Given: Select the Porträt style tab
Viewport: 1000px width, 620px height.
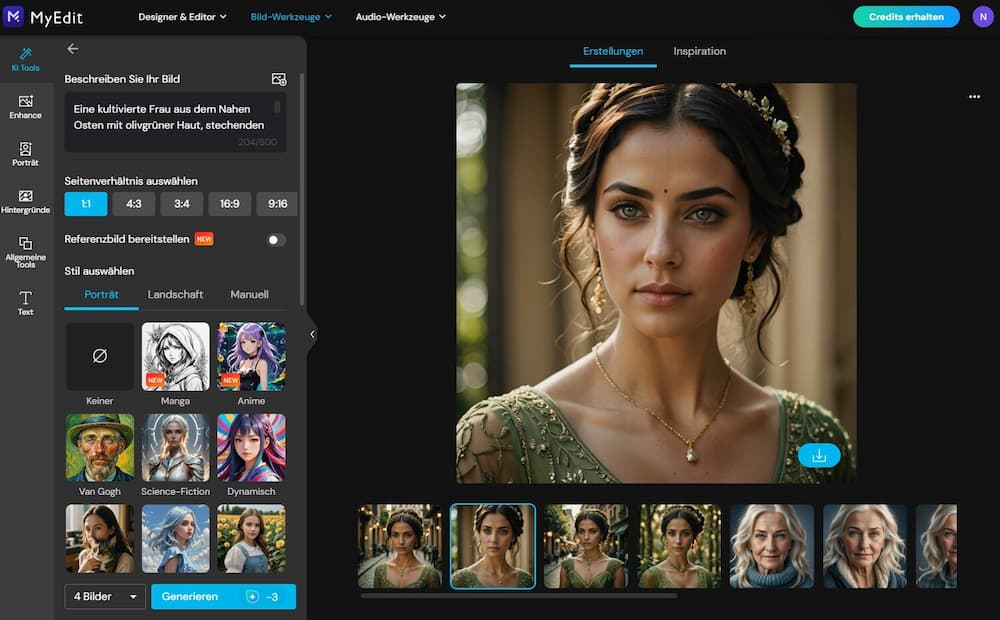Looking at the screenshot, I should coord(101,295).
